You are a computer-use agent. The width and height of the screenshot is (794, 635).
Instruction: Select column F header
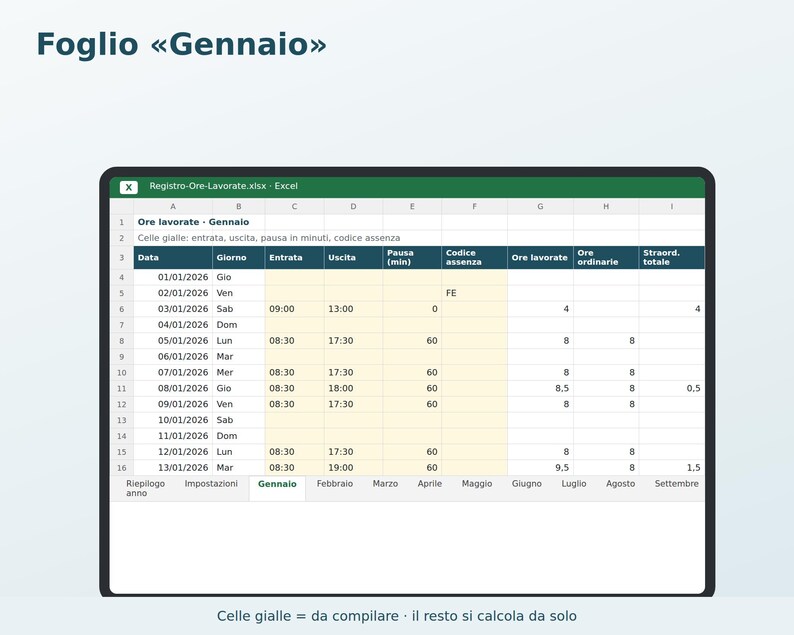(x=474, y=207)
